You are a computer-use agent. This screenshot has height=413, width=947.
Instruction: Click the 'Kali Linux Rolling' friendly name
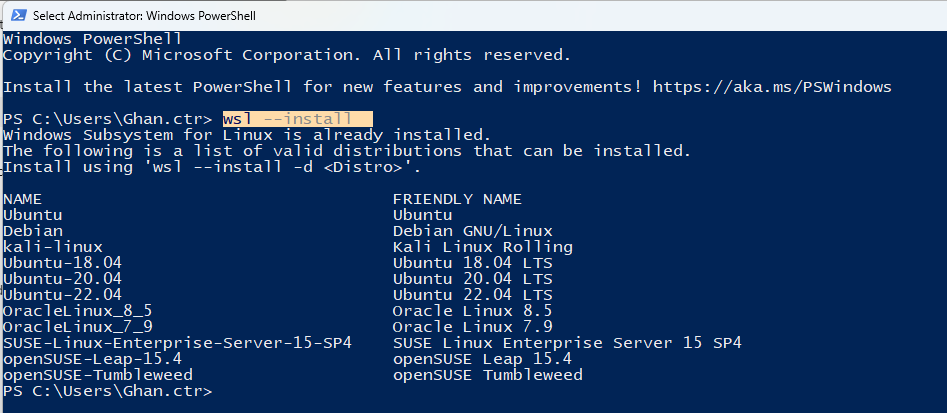click(482, 247)
